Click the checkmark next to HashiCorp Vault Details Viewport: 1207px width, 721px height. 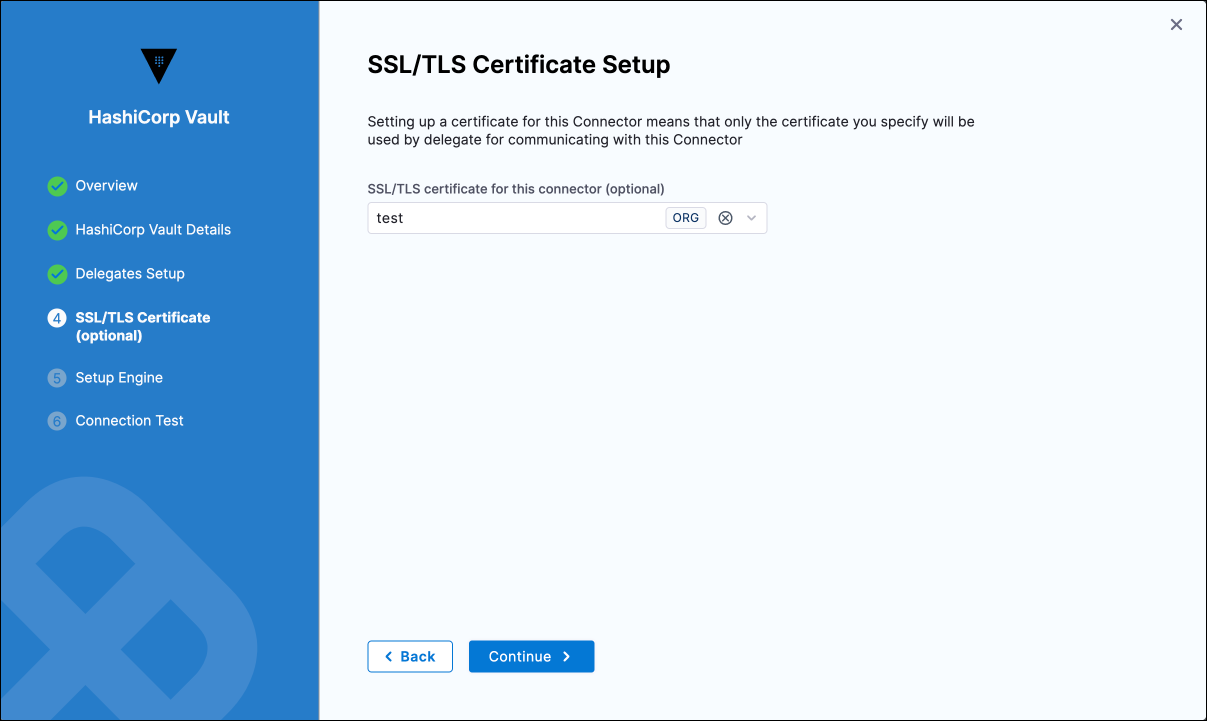(x=57, y=230)
